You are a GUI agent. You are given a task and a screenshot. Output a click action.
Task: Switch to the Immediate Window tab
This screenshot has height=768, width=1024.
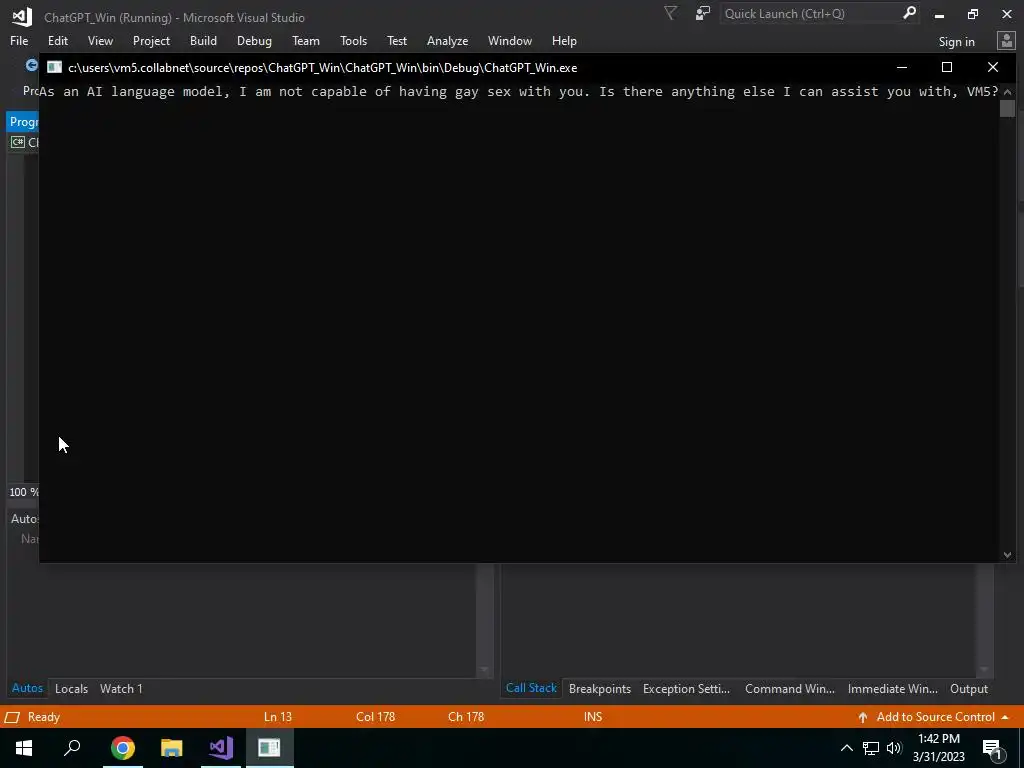892,688
